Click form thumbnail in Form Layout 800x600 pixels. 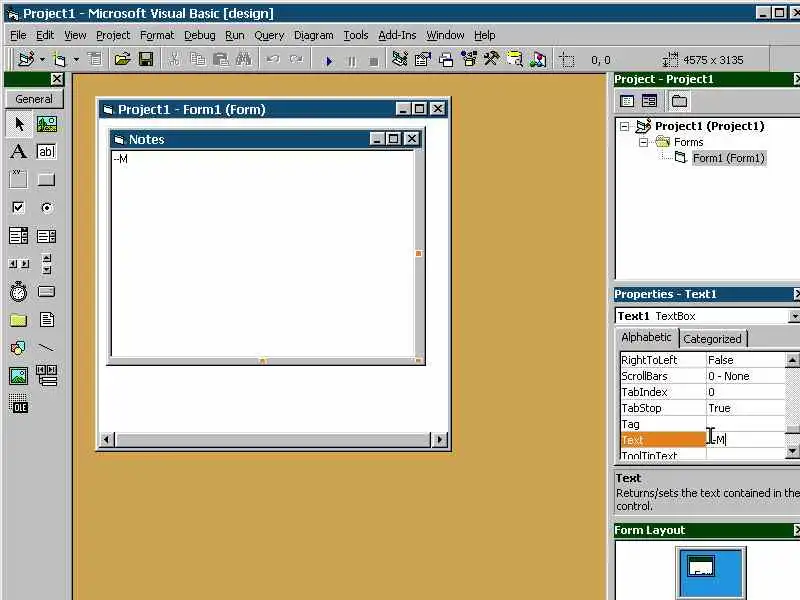[x=701, y=566]
